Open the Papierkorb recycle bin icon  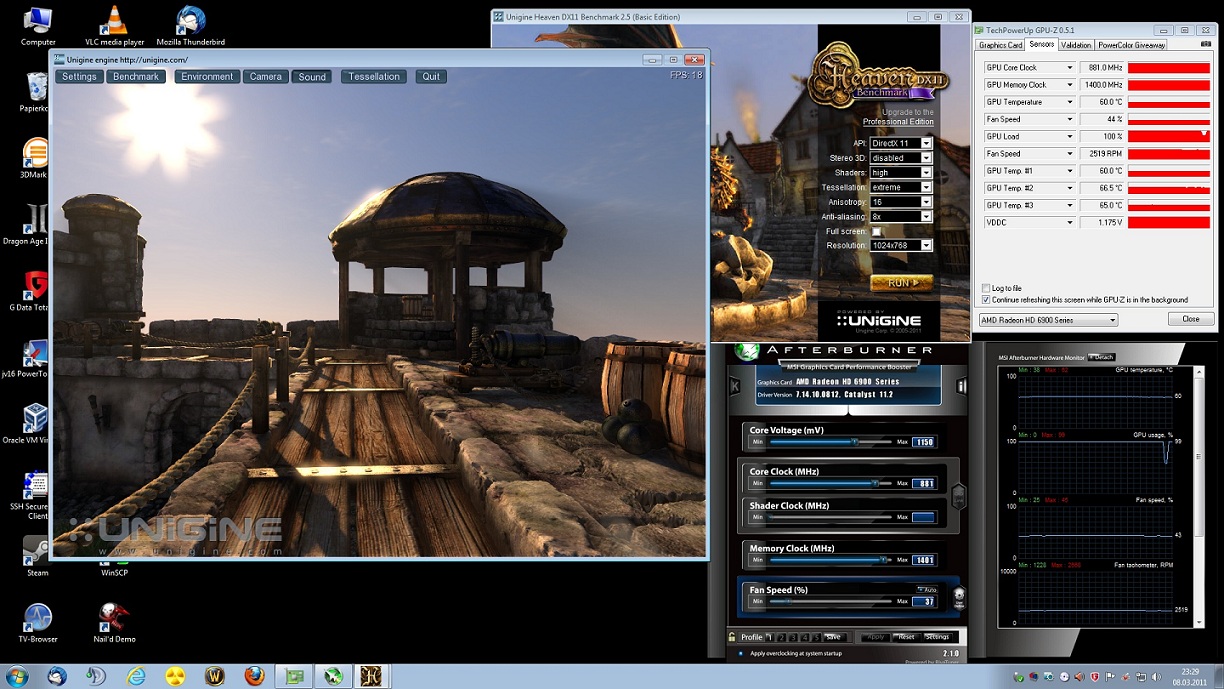34,92
